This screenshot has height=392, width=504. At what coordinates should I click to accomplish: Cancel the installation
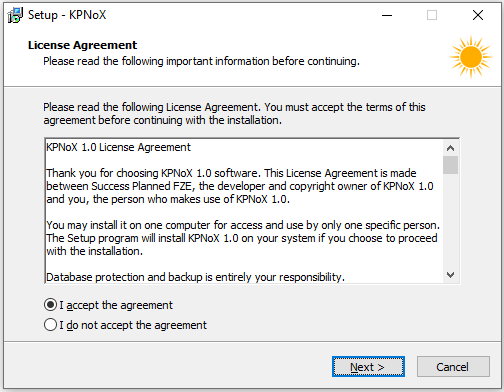pos(453,367)
